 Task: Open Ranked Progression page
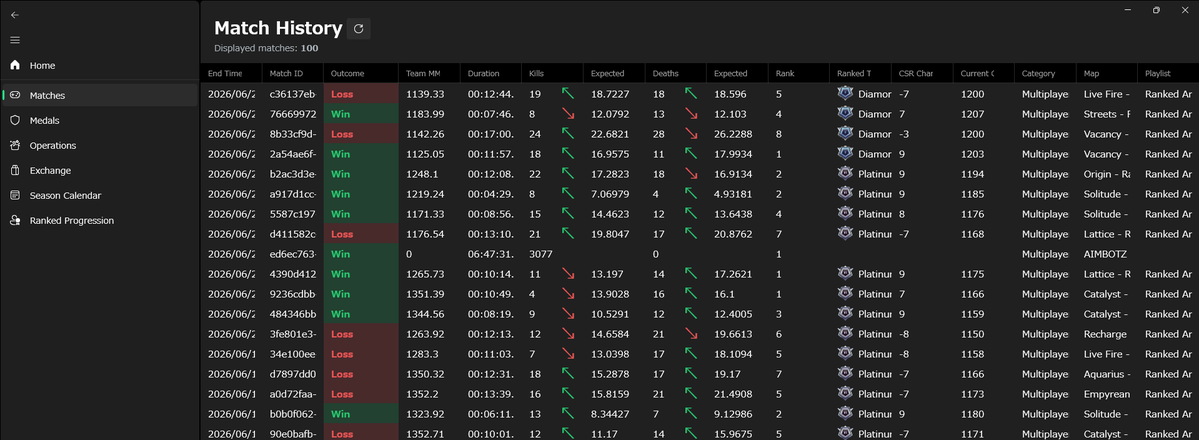click(x=99, y=220)
